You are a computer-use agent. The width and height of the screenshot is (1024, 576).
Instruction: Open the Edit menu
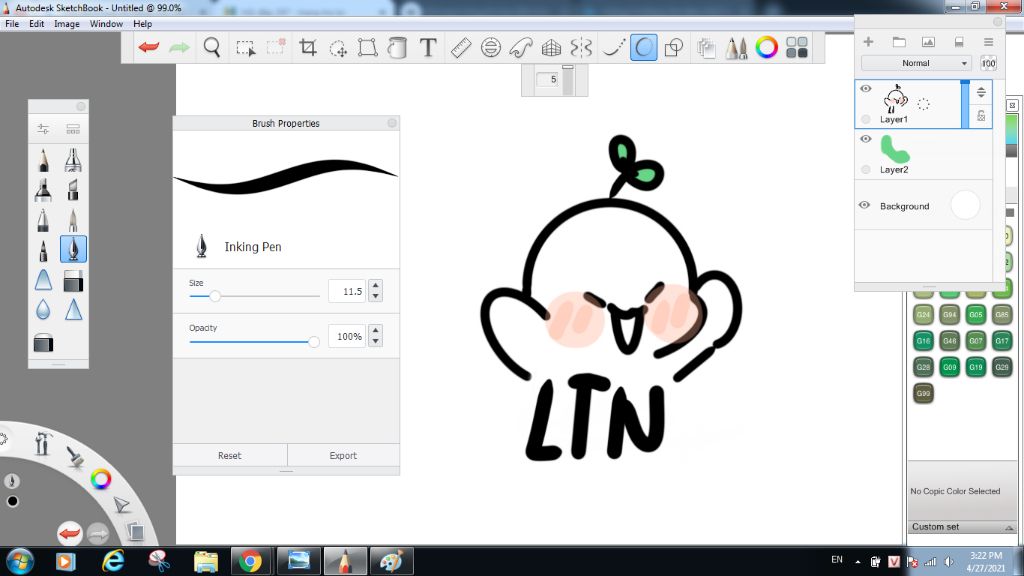[37, 24]
